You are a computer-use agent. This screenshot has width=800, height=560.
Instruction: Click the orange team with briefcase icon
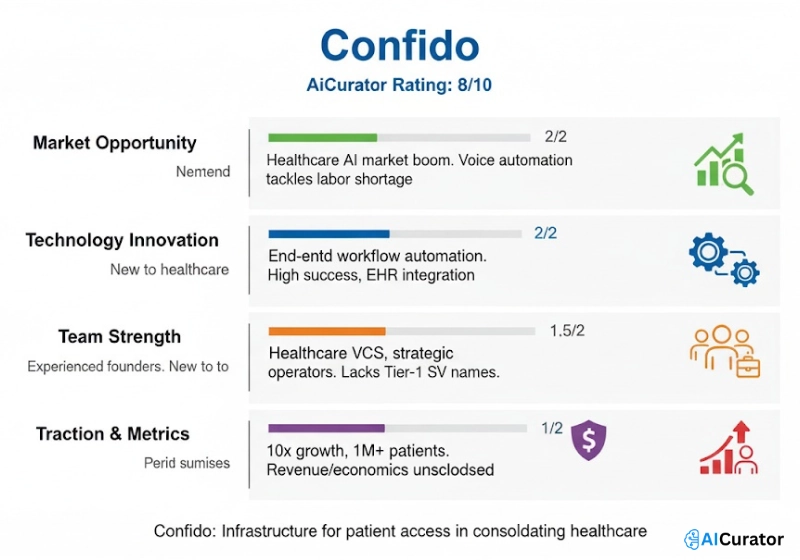pos(724,353)
